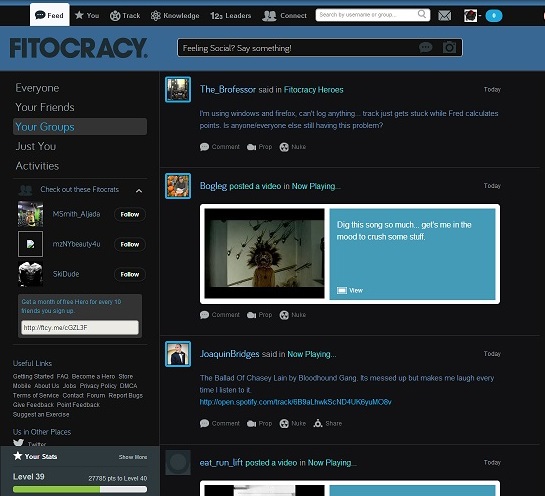Open the mail envelope icon in top bar
The height and width of the screenshot is (496, 545).
coord(445,16)
